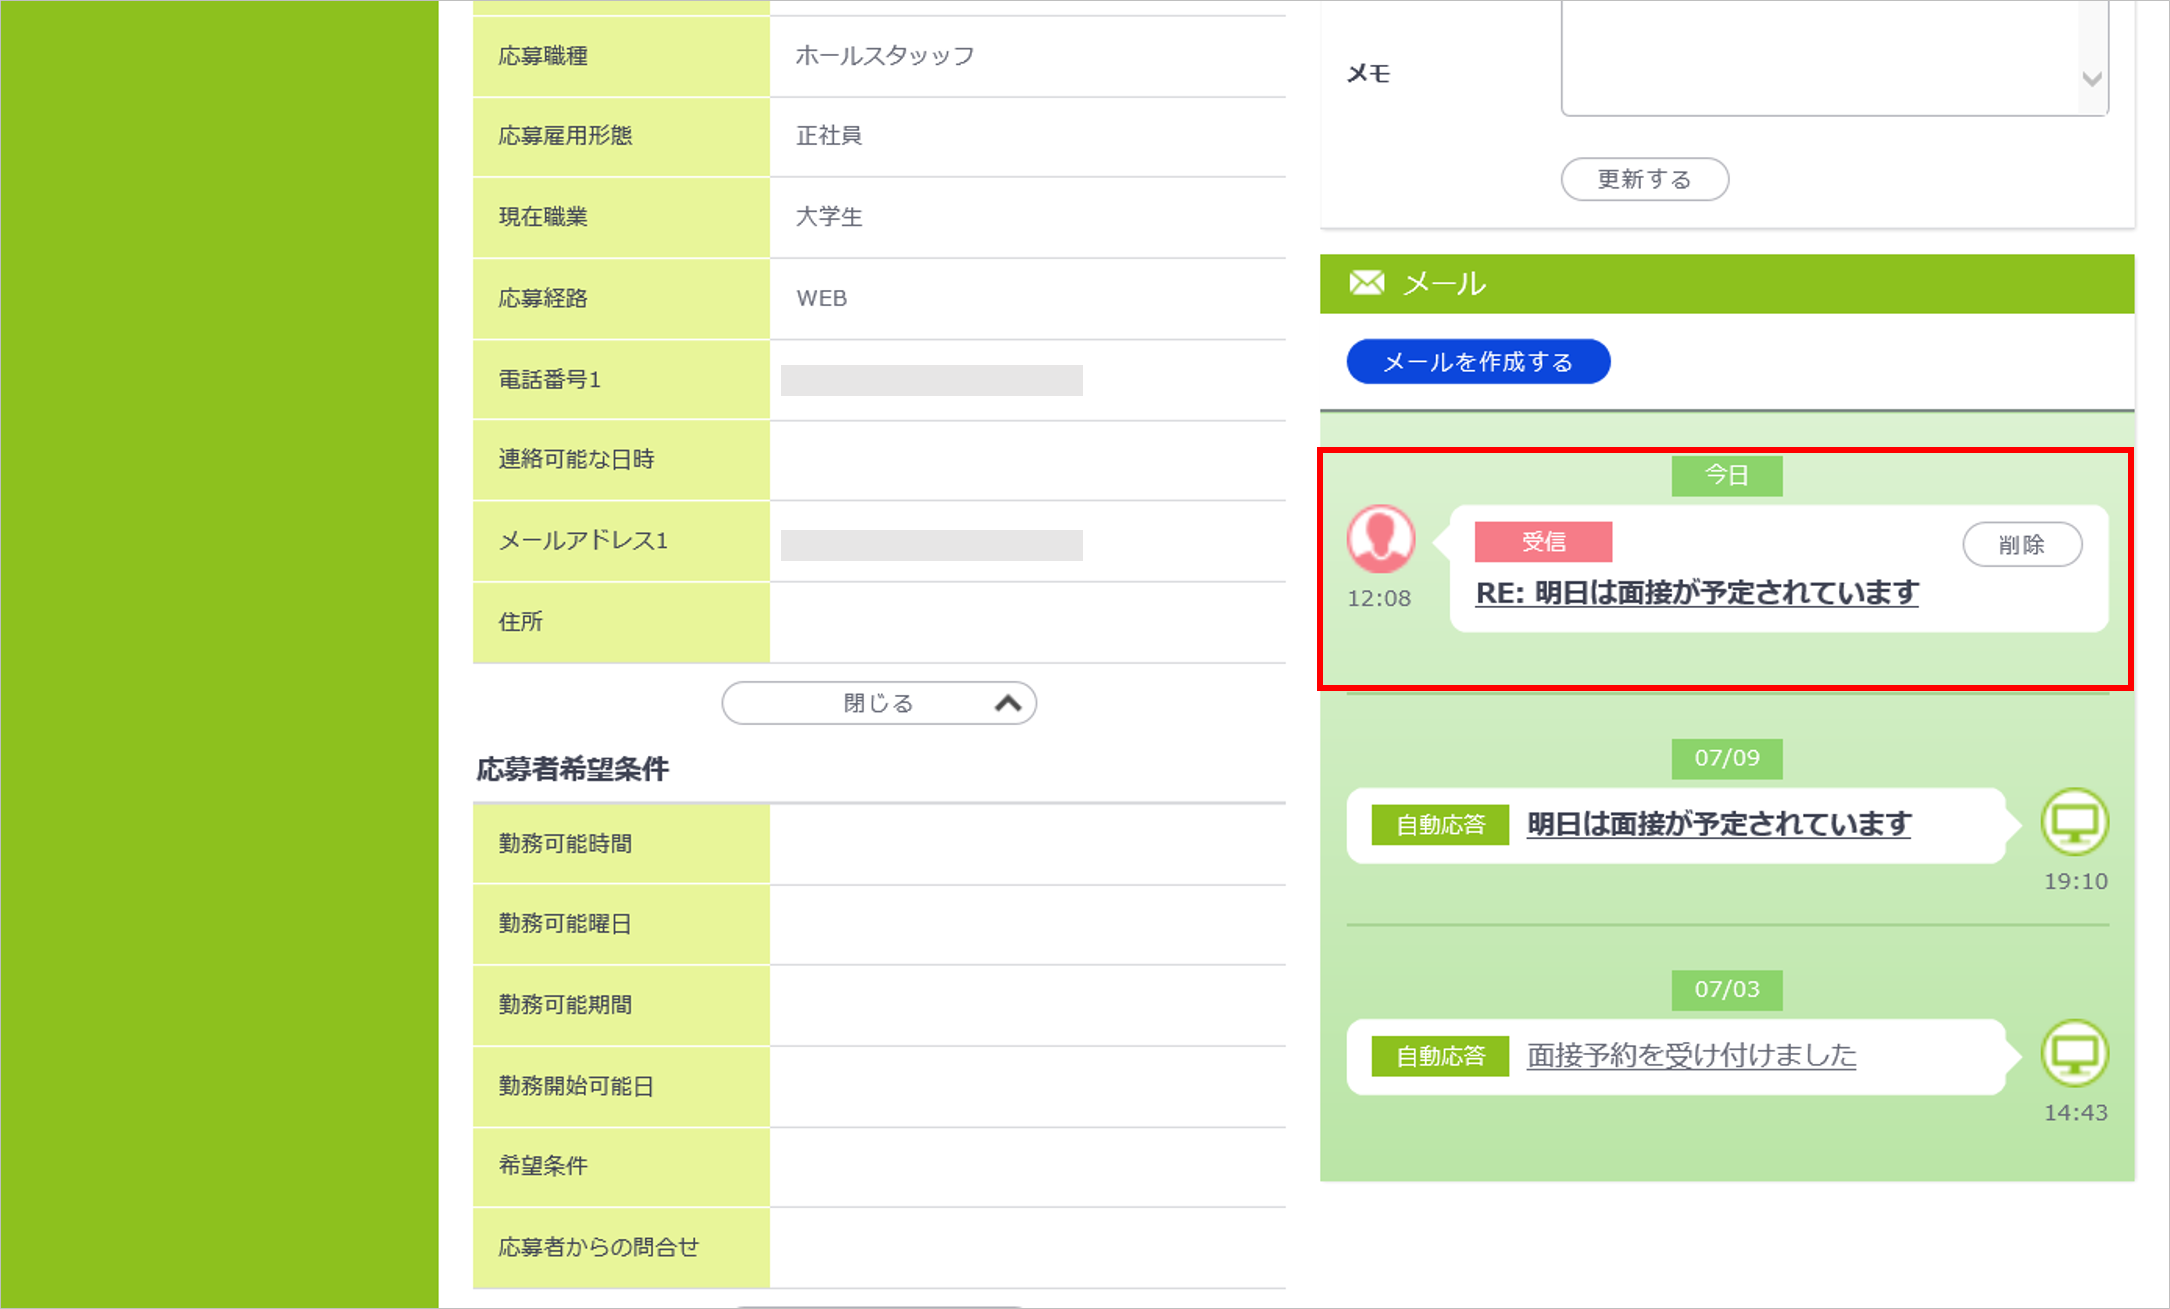This screenshot has width=2170, height=1309.
Task: Delete the received mail with 削除
Action: click(x=2021, y=545)
